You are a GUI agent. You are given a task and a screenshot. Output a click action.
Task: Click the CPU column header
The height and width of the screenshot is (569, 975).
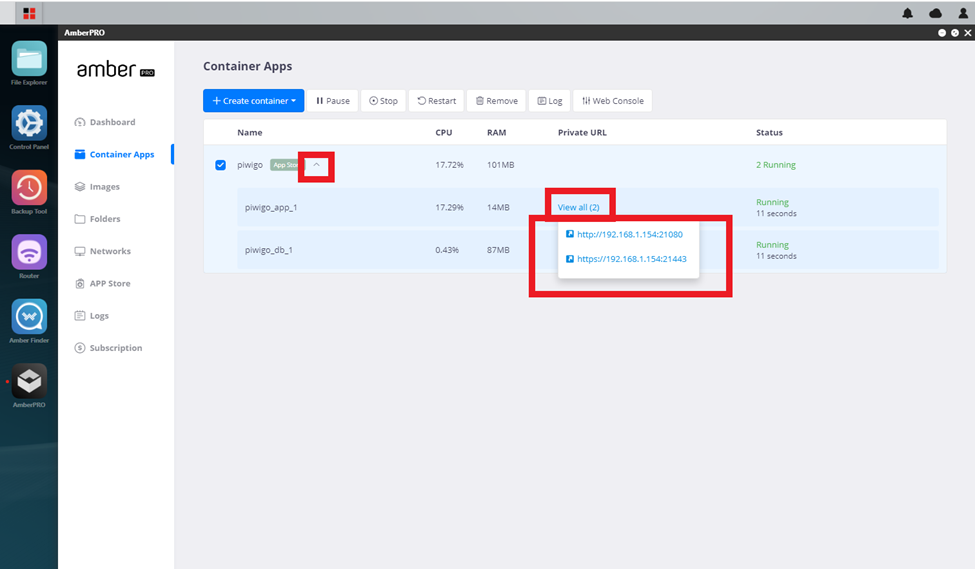coord(443,132)
